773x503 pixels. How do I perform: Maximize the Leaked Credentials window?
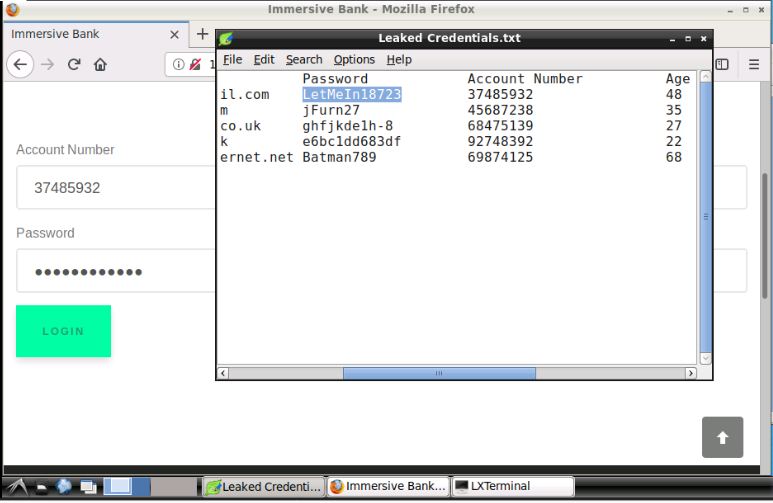pos(688,38)
